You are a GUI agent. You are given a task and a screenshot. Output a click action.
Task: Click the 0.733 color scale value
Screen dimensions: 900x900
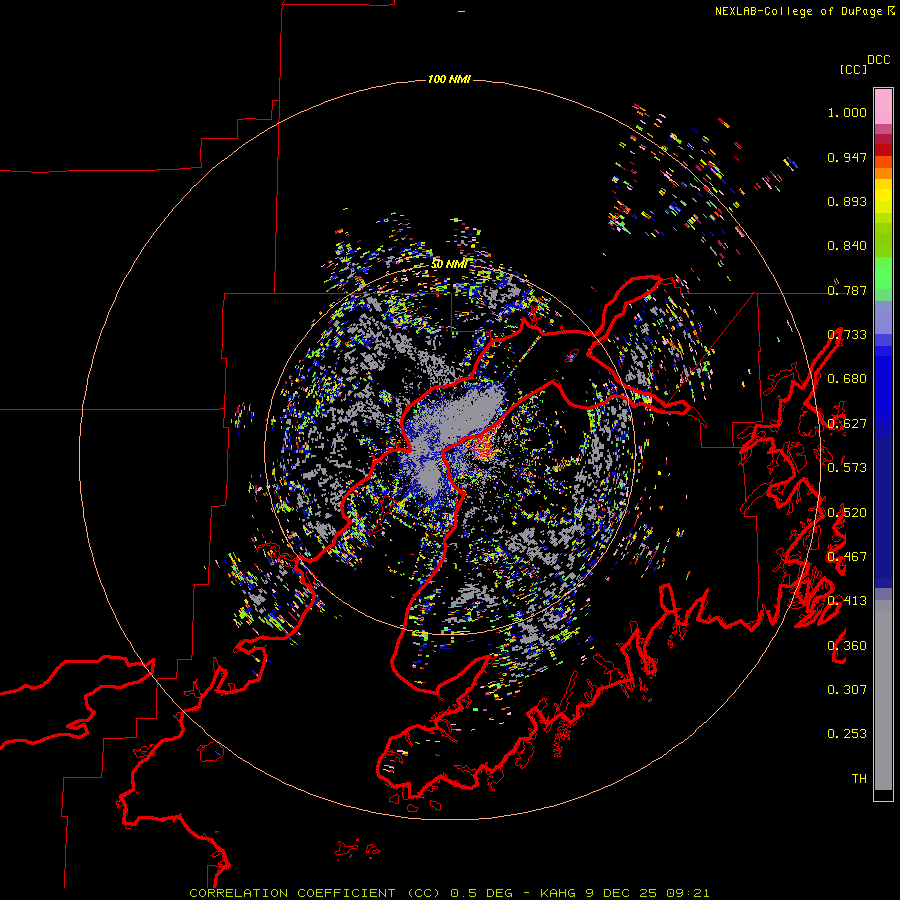click(847, 335)
